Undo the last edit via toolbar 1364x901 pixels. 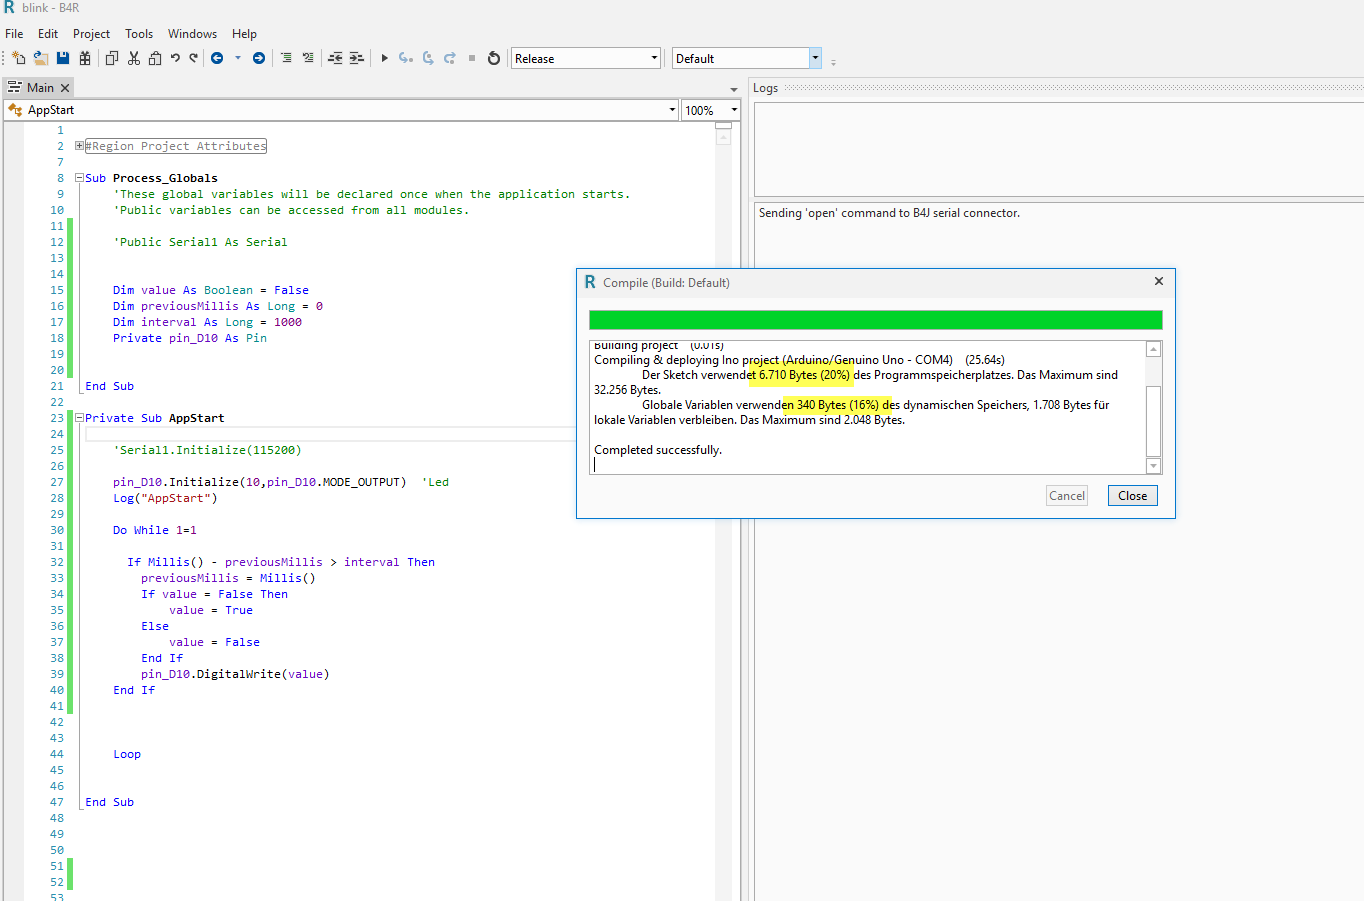(x=175, y=58)
